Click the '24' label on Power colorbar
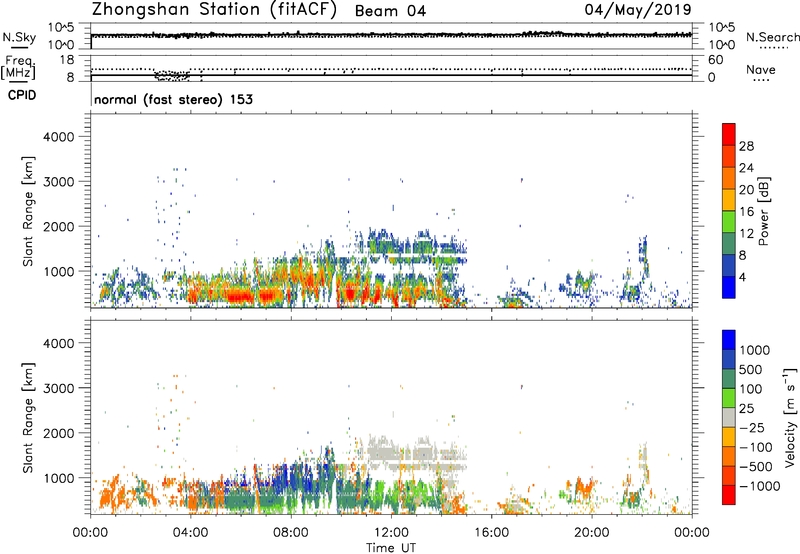The width and height of the screenshot is (800, 554). [746, 168]
